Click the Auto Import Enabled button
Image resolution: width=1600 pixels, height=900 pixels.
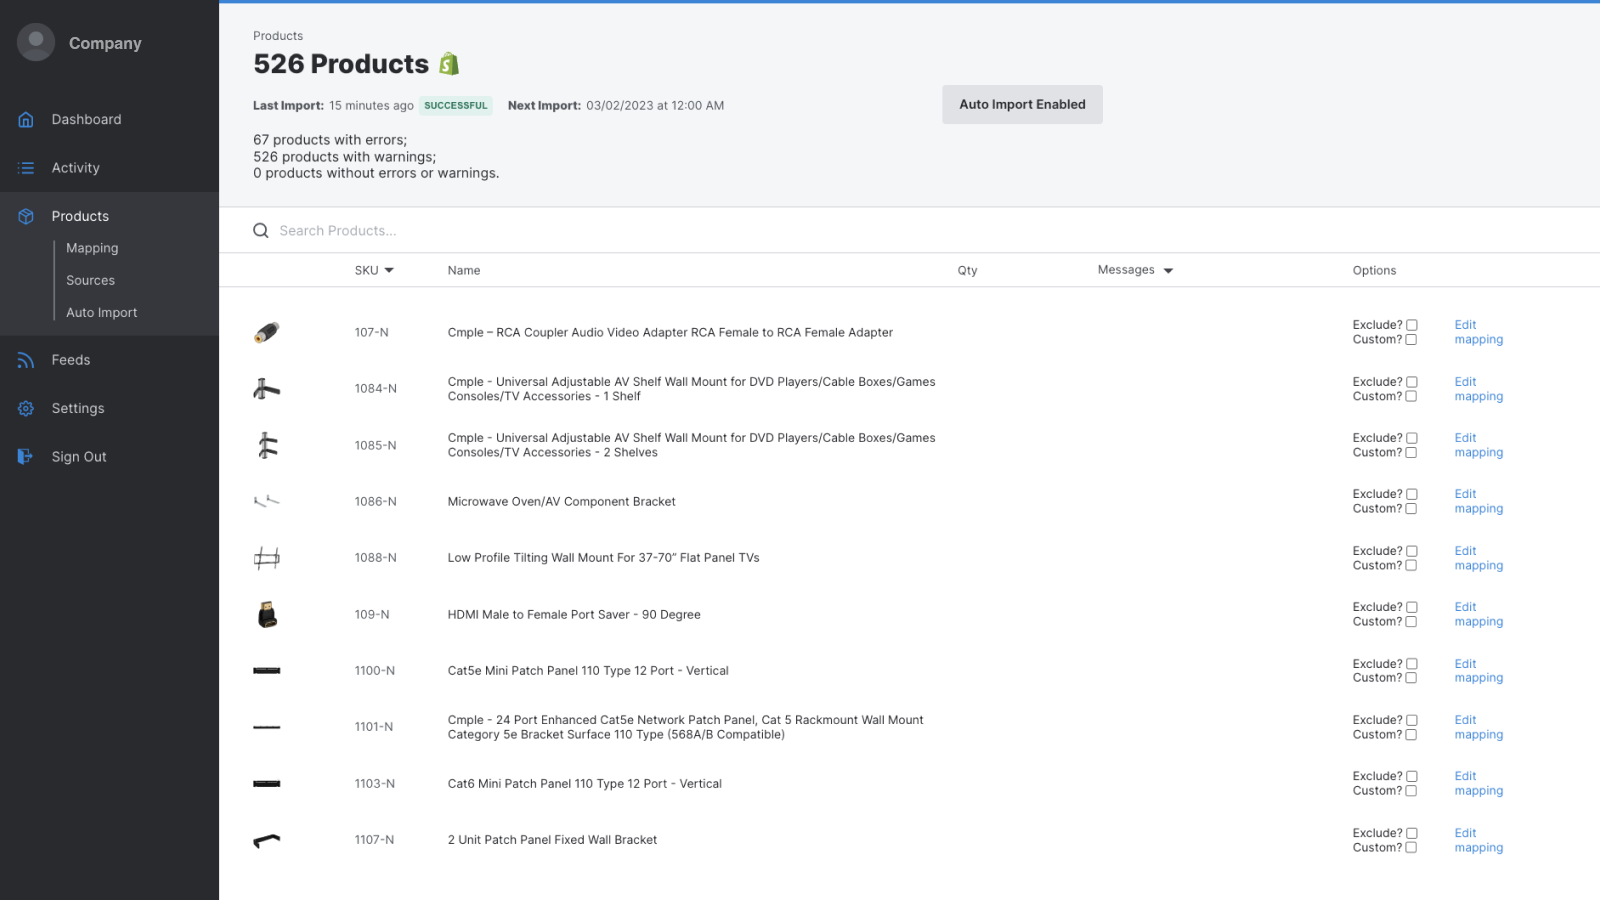pyautogui.click(x=1022, y=104)
